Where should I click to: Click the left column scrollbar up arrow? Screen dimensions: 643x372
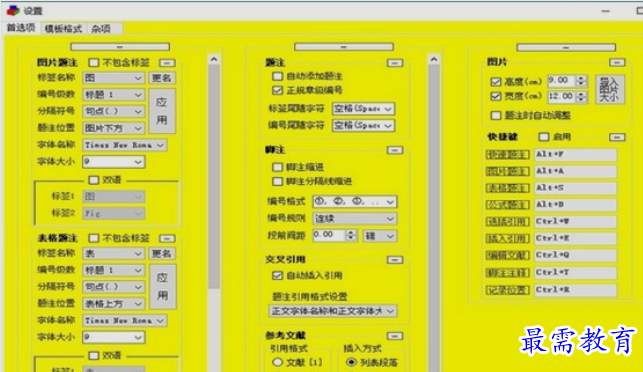[214, 60]
